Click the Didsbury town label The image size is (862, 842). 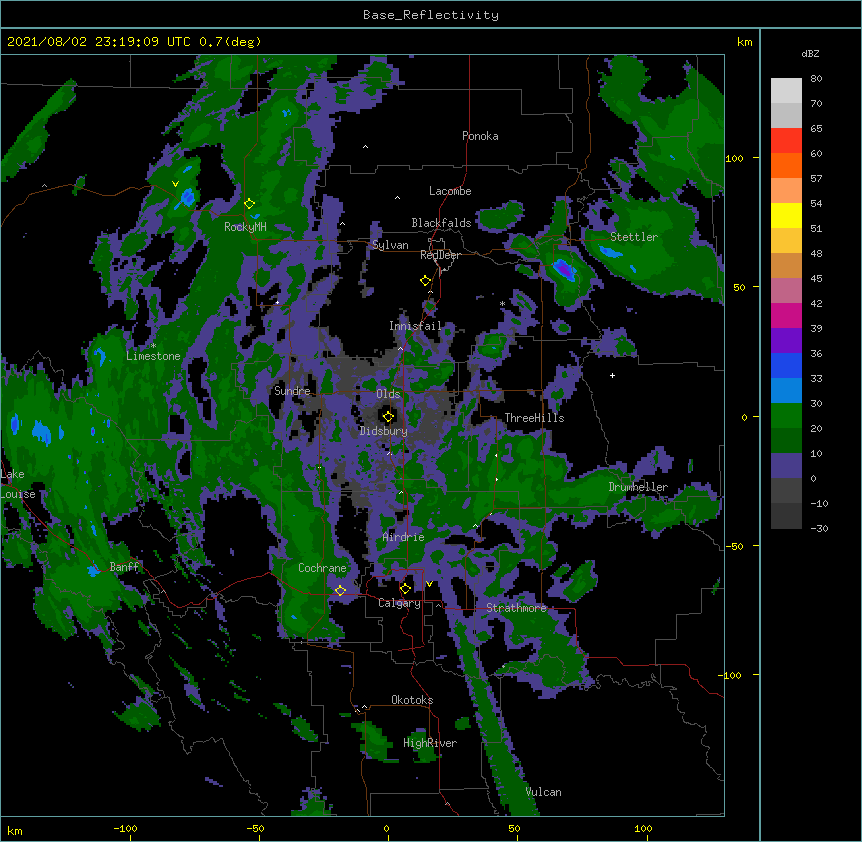click(x=383, y=431)
